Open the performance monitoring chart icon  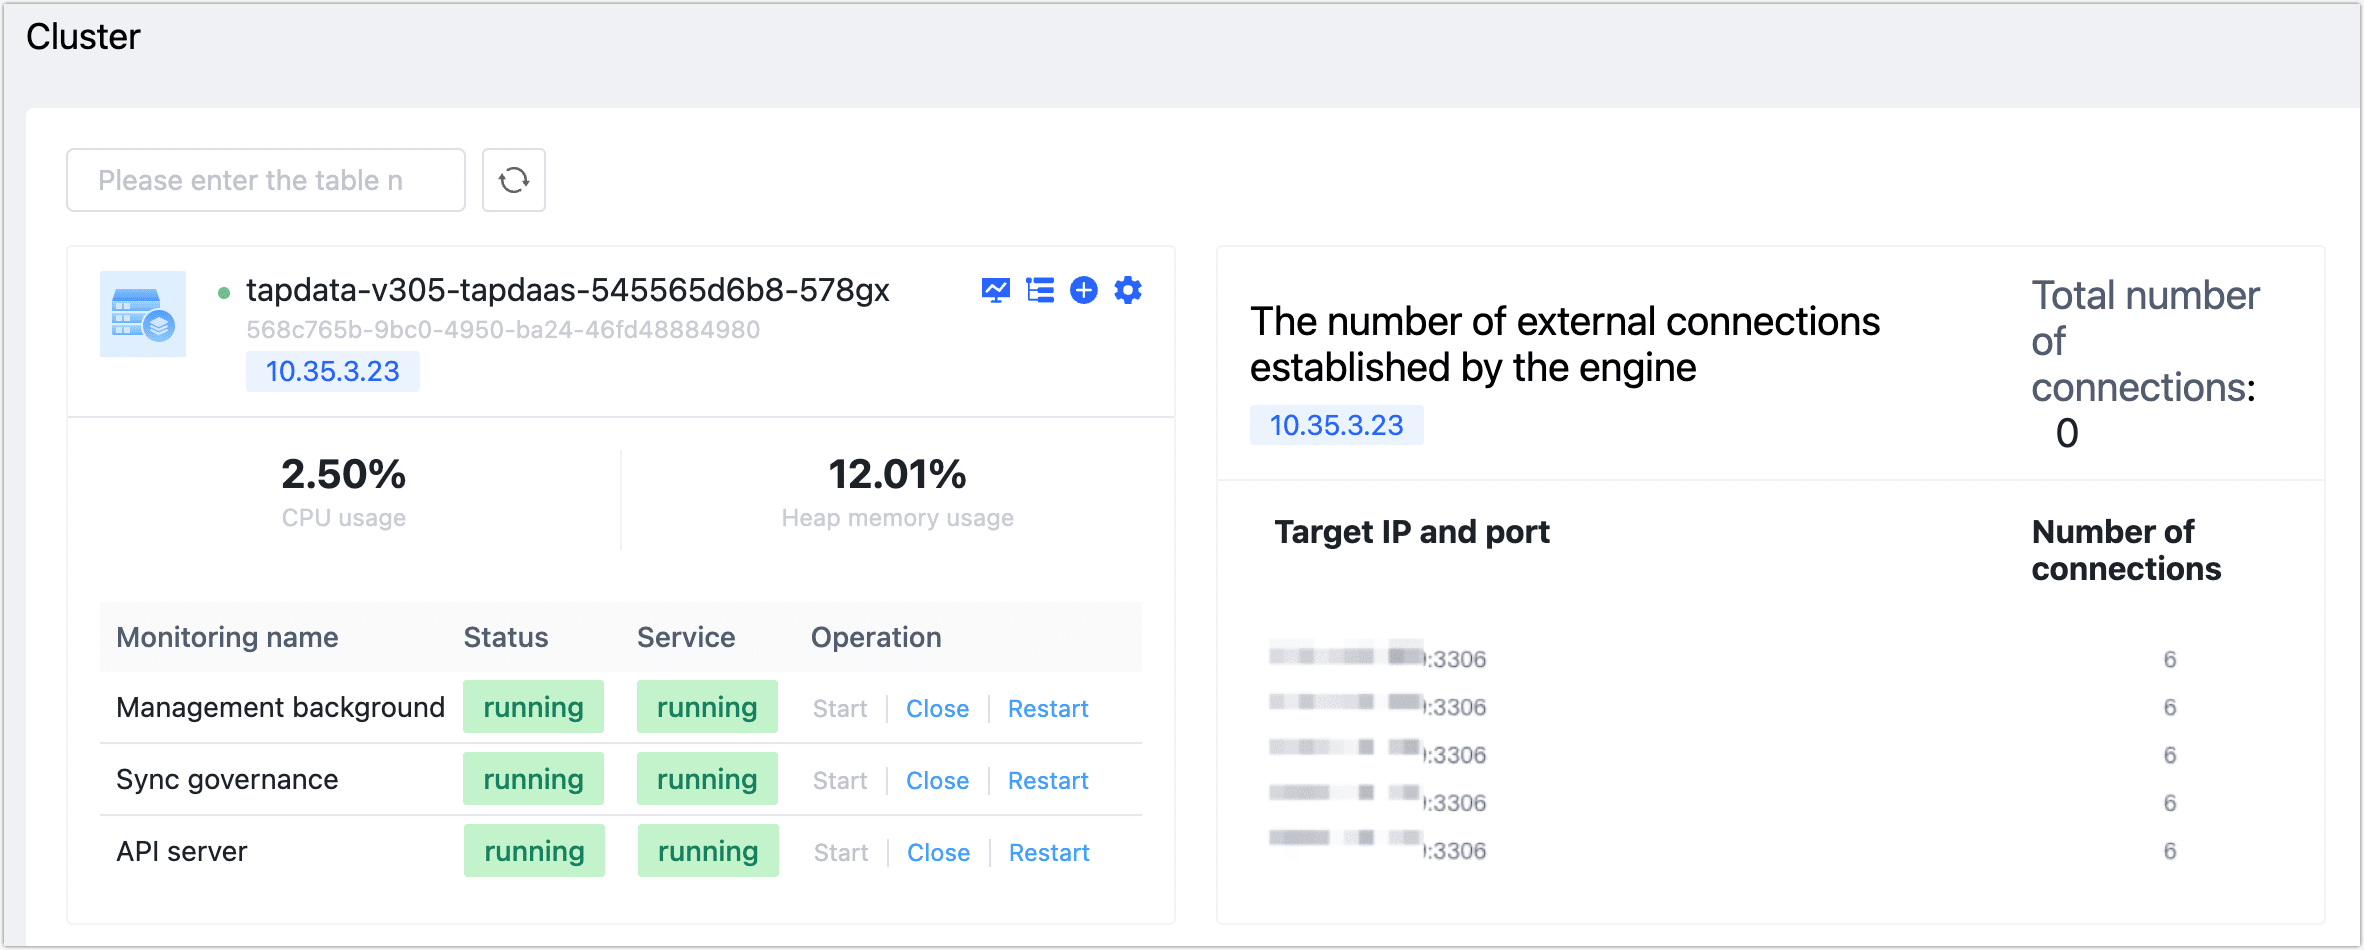click(996, 290)
